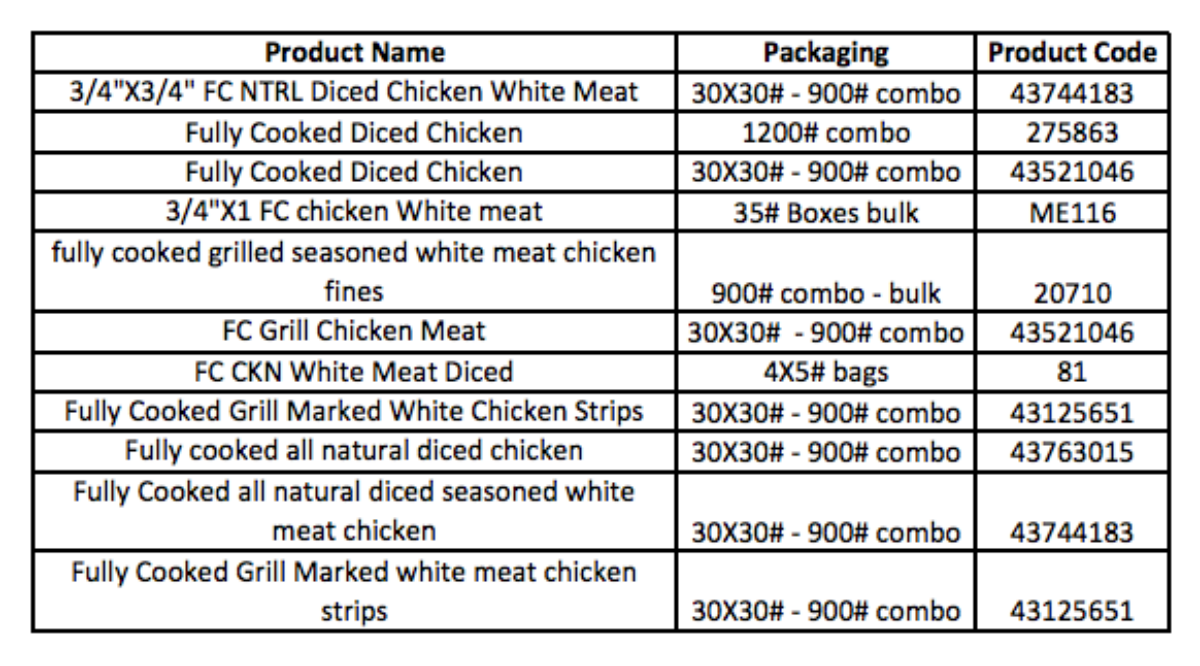The height and width of the screenshot is (666, 1200).
Task: Click the Product Name column header
Action: click(356, 53)
